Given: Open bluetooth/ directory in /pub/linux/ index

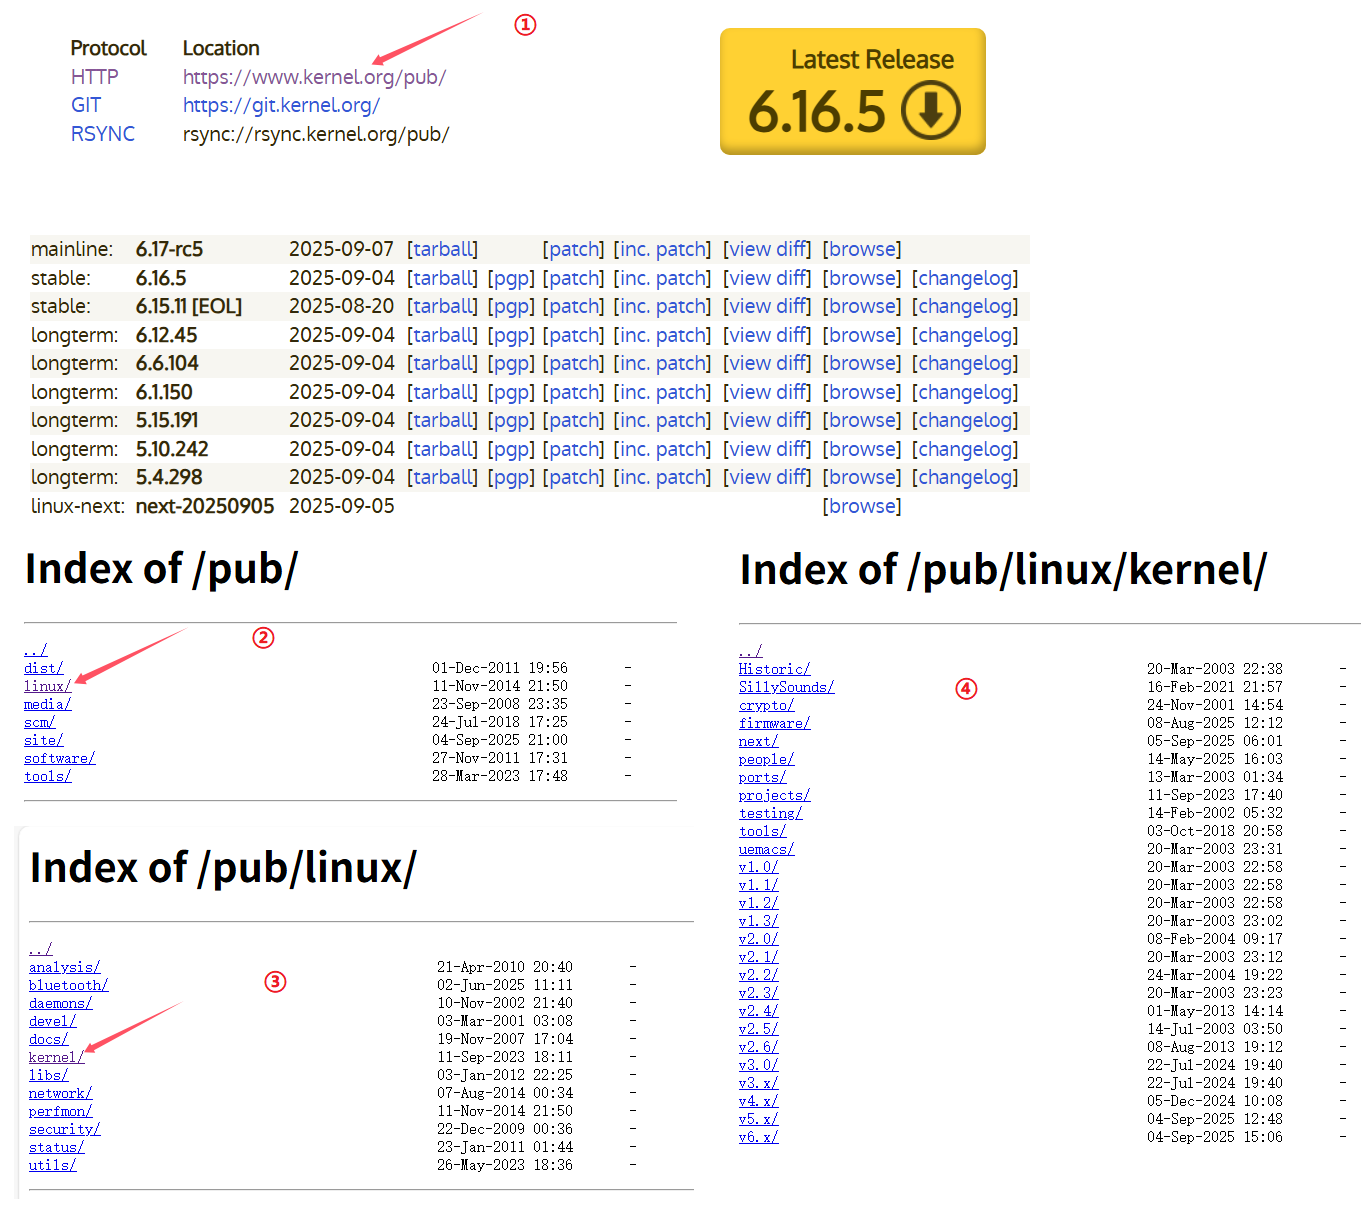Looking at the screenshot, I should (x=68, y=985).
